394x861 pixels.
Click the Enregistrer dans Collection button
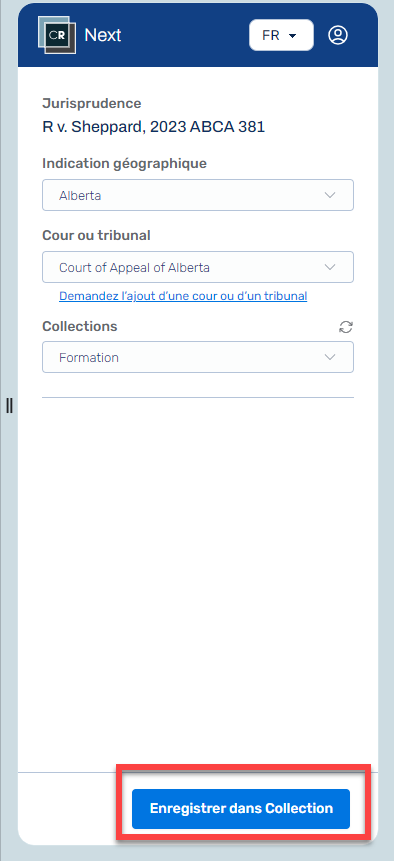pos(241,809)
